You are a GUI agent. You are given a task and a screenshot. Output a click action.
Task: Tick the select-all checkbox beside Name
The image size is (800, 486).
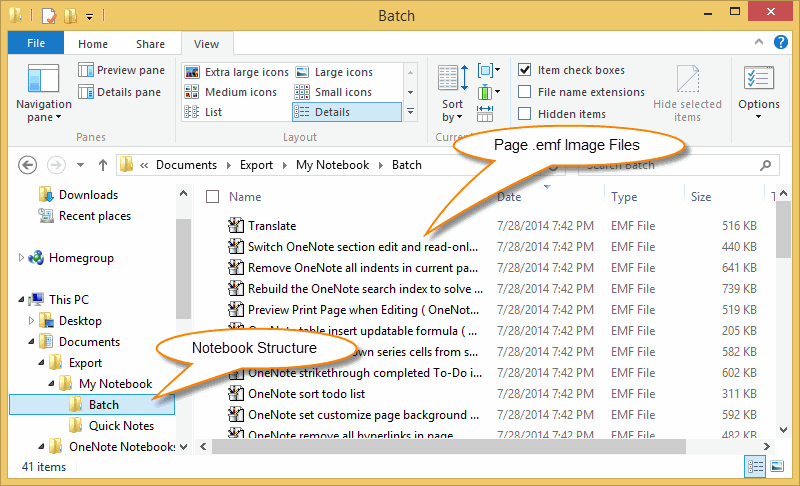pyautogui.click(x=212, y=197)
